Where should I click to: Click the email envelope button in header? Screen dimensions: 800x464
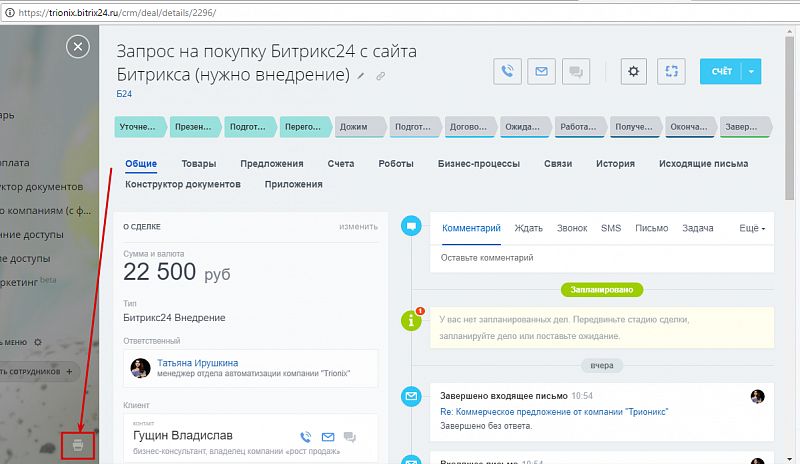pyautogui.click(x=541, y=71)
